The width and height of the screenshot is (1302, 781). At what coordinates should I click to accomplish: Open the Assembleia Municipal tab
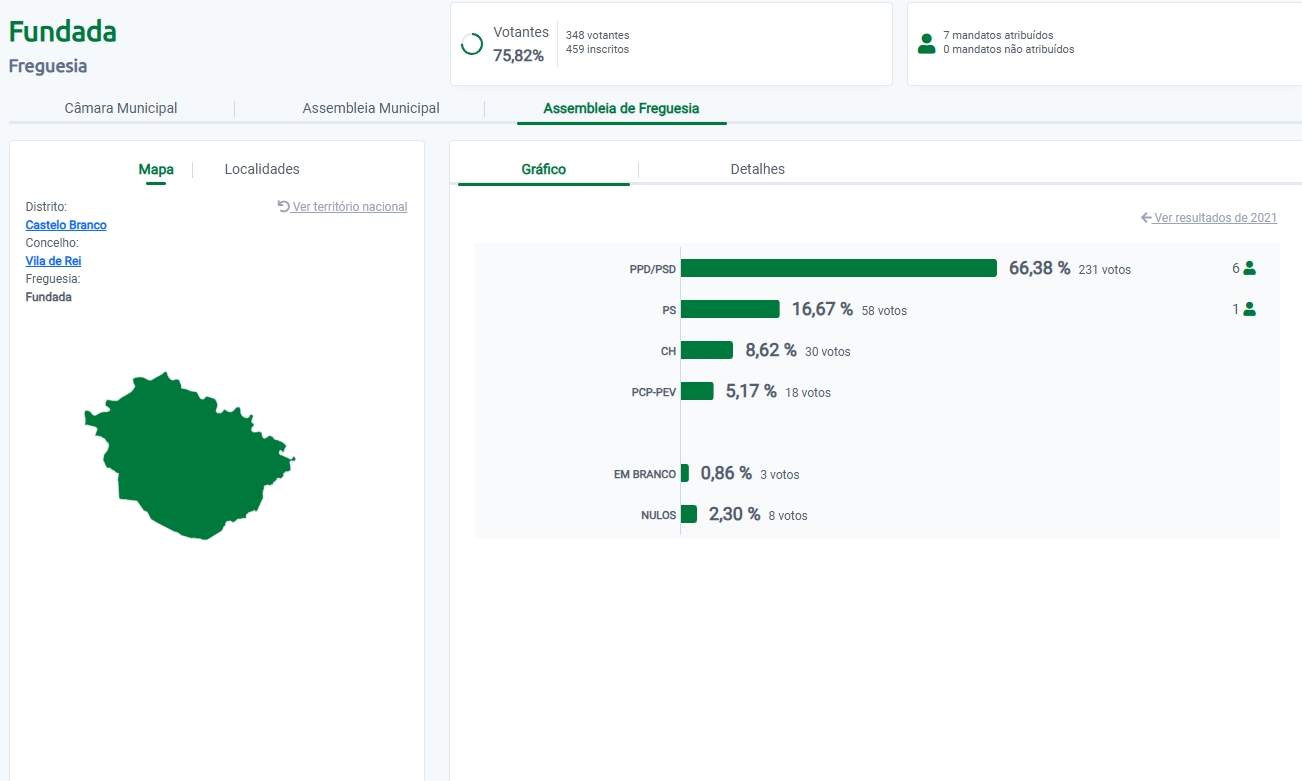(x=371, y=108)
